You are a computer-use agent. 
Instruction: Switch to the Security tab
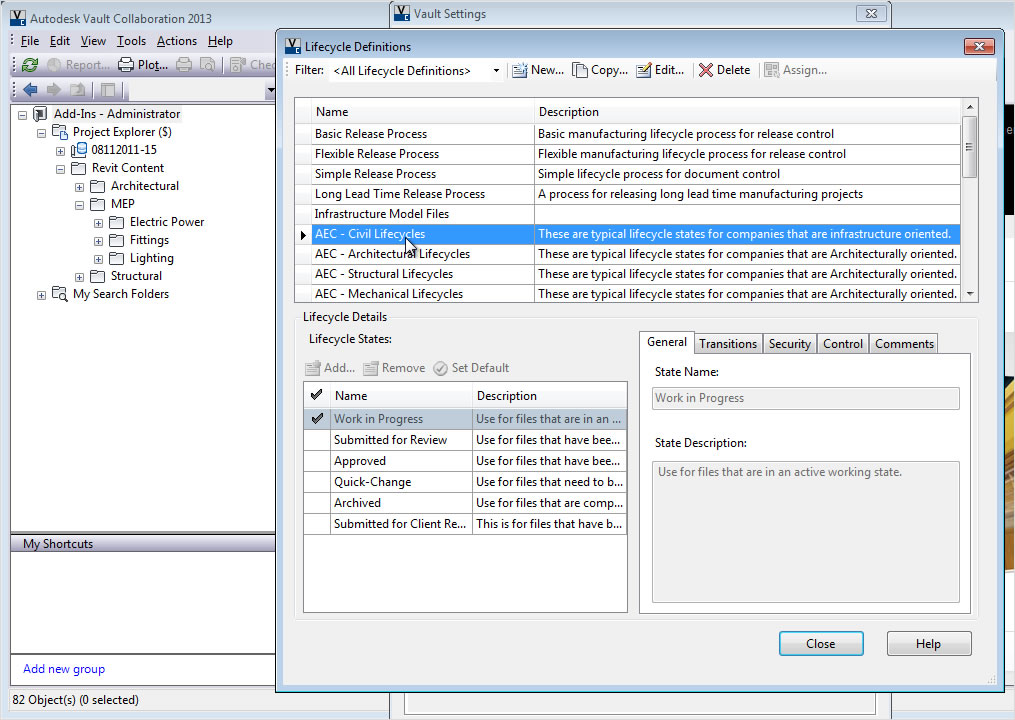pyautogui.click(x=790, y=344)
